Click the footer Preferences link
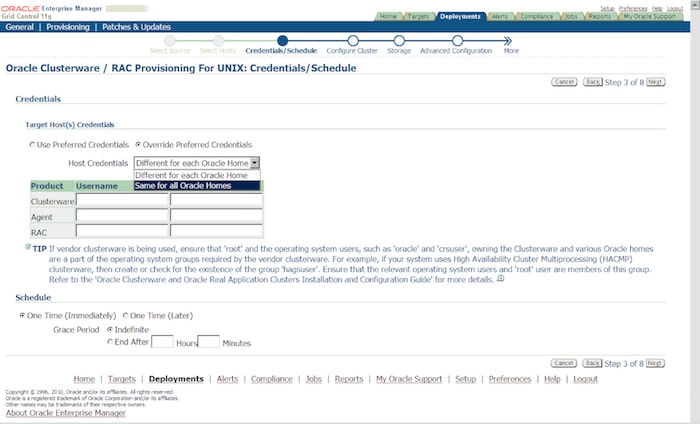This screenshot has height=424, width=700. (510, 379)
